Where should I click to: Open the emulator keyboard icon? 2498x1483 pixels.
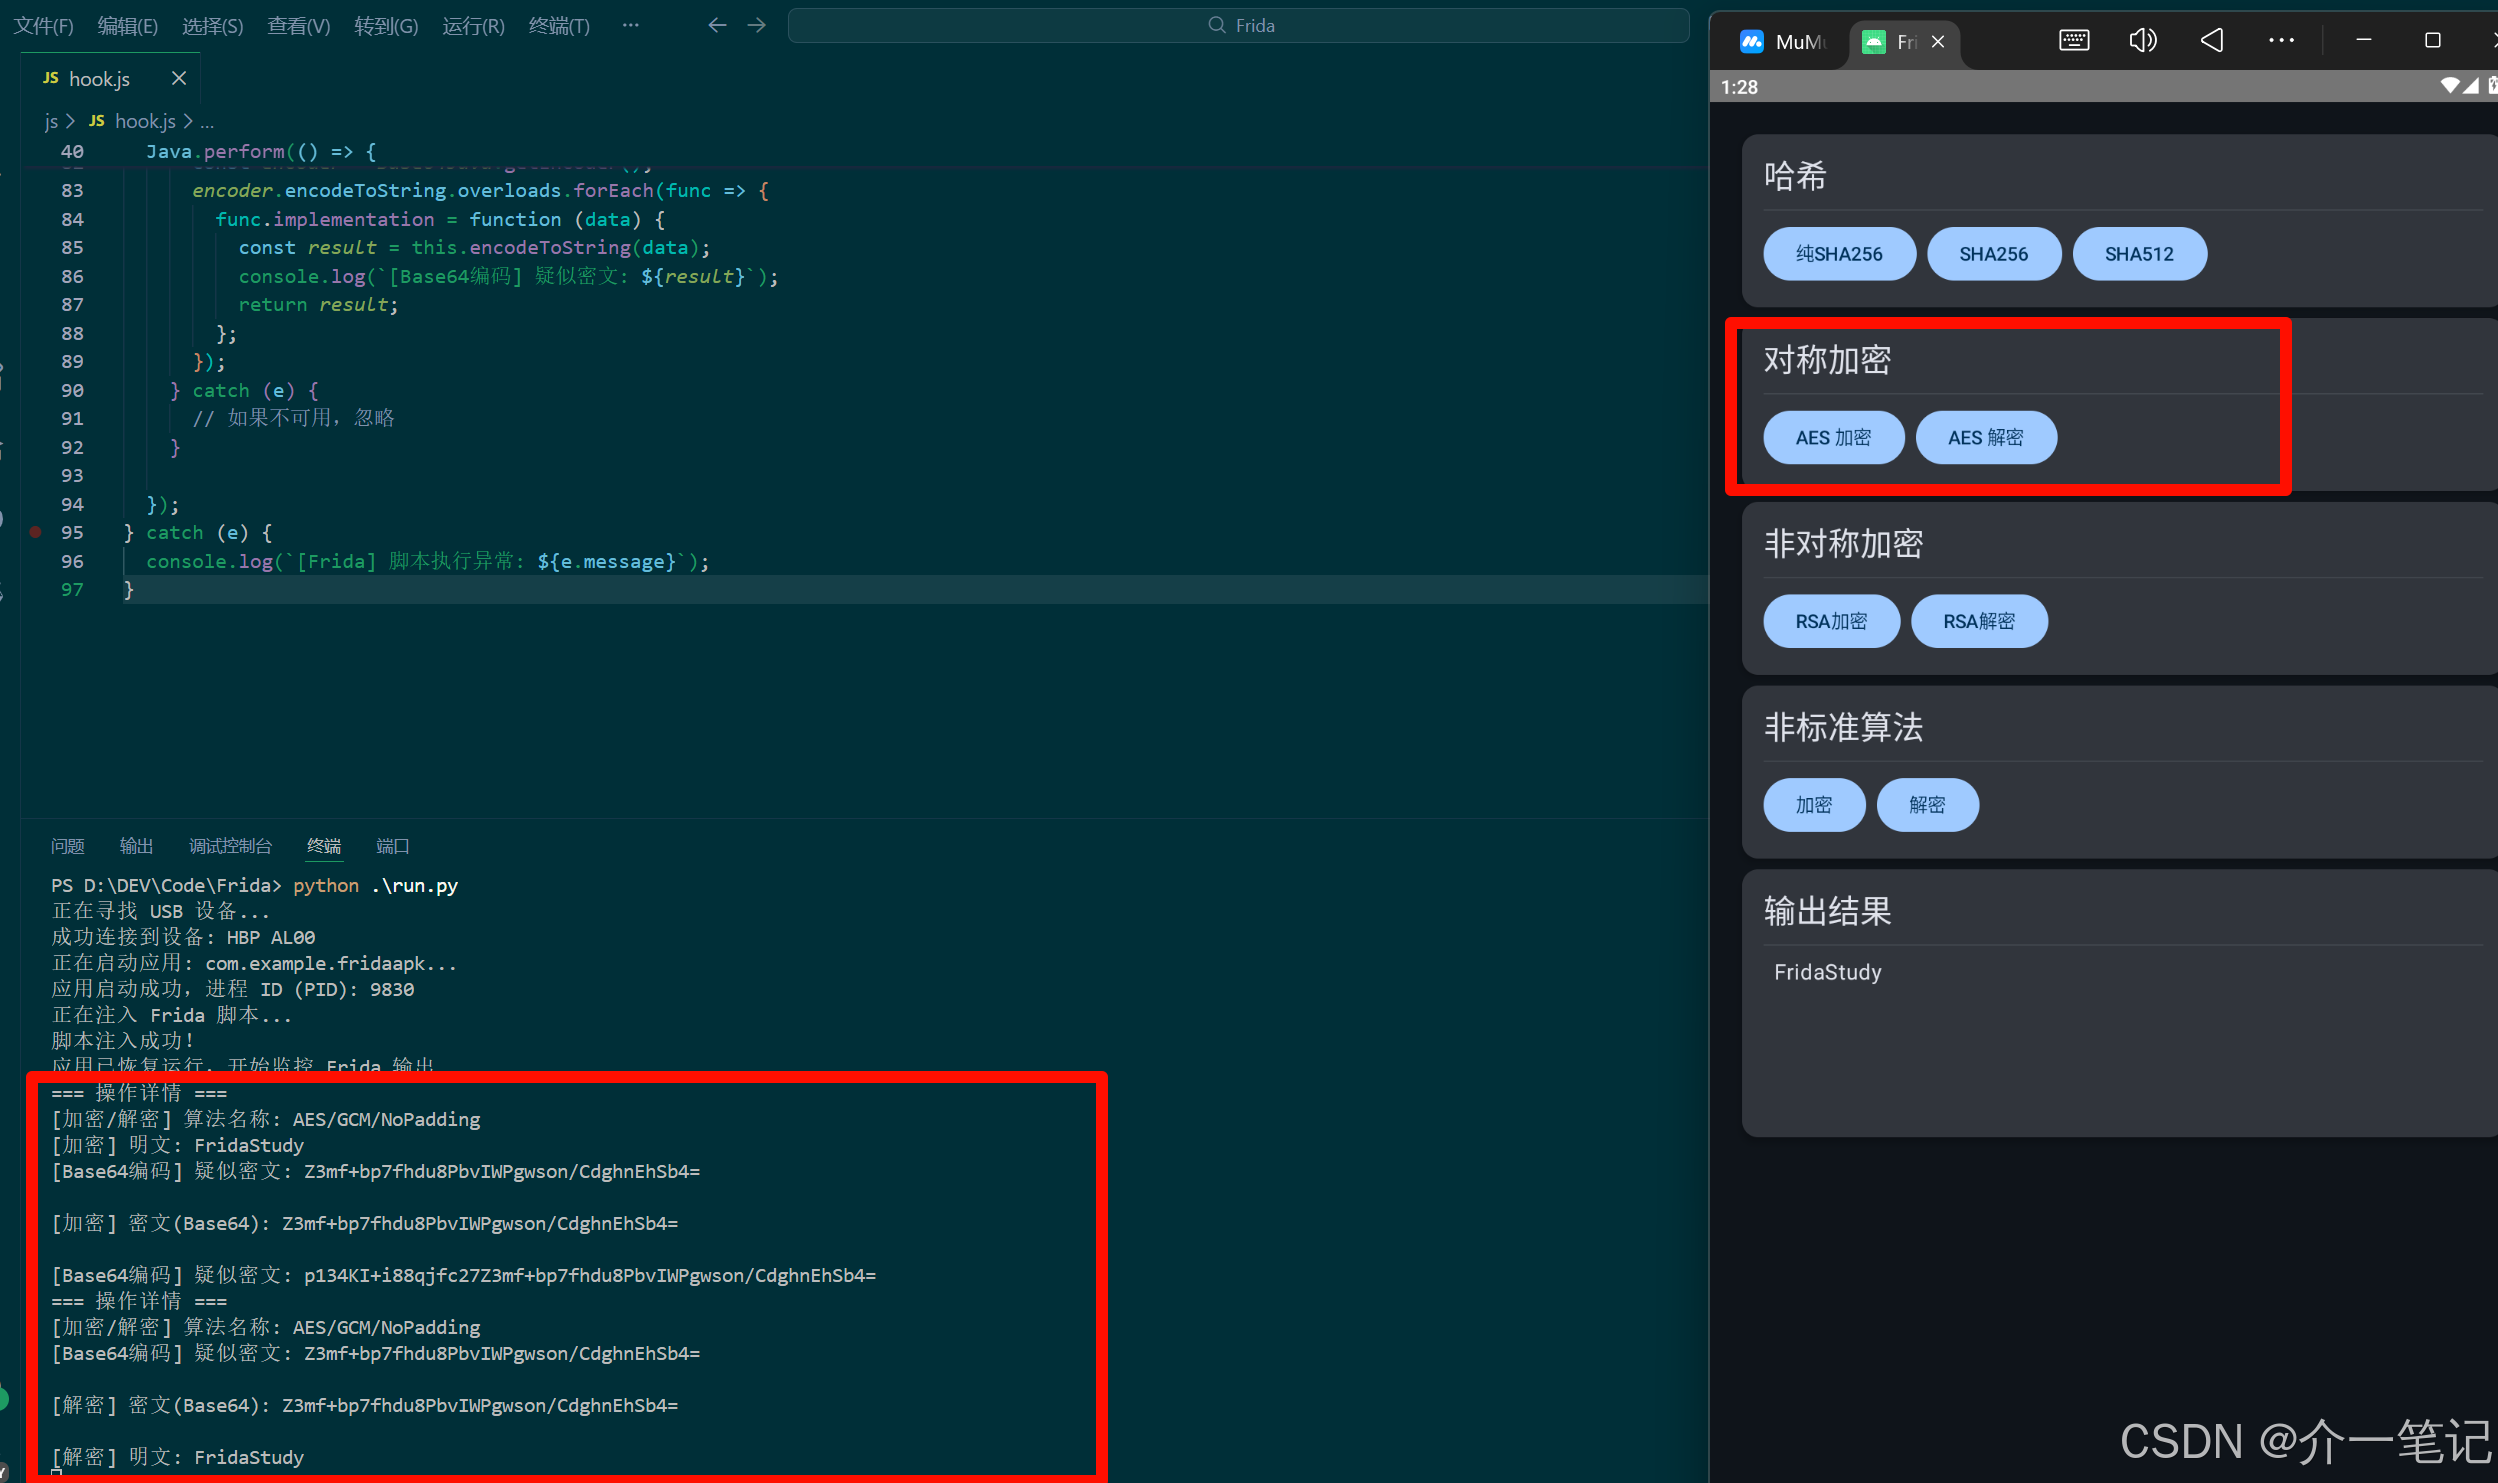tap(2073, 40)
